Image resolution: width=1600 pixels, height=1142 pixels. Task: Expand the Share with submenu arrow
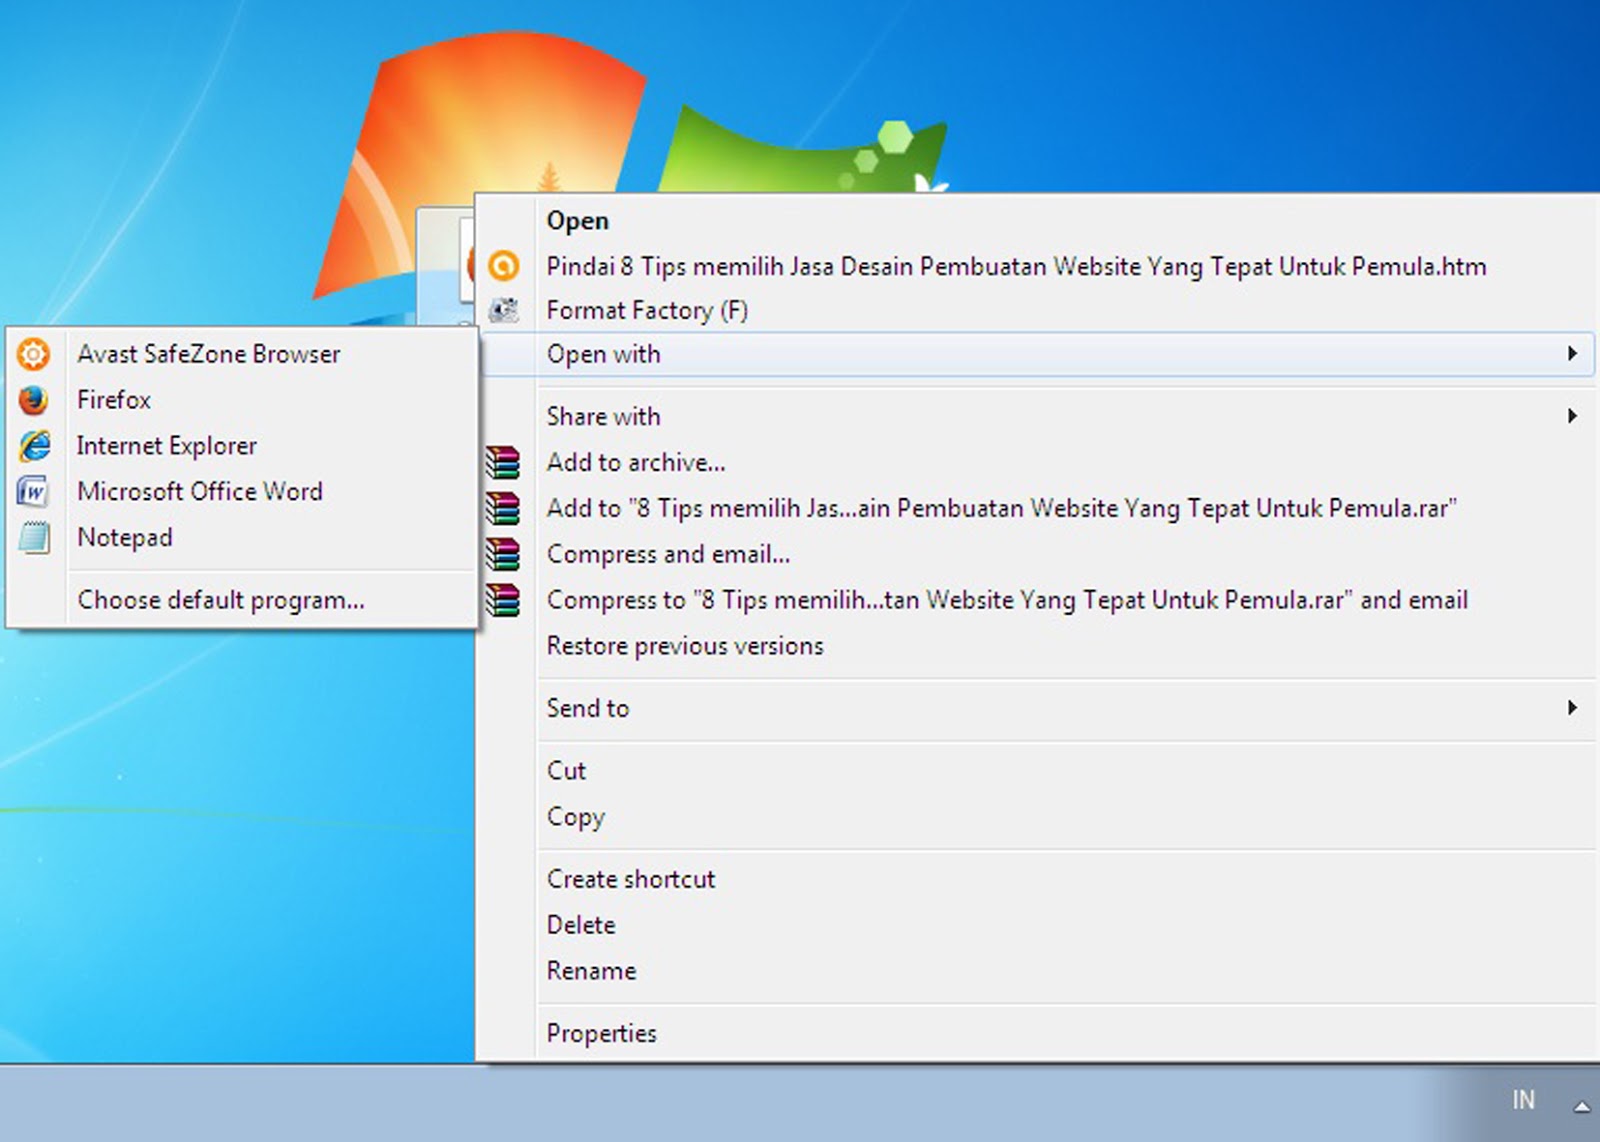(x=1572, y=416)
